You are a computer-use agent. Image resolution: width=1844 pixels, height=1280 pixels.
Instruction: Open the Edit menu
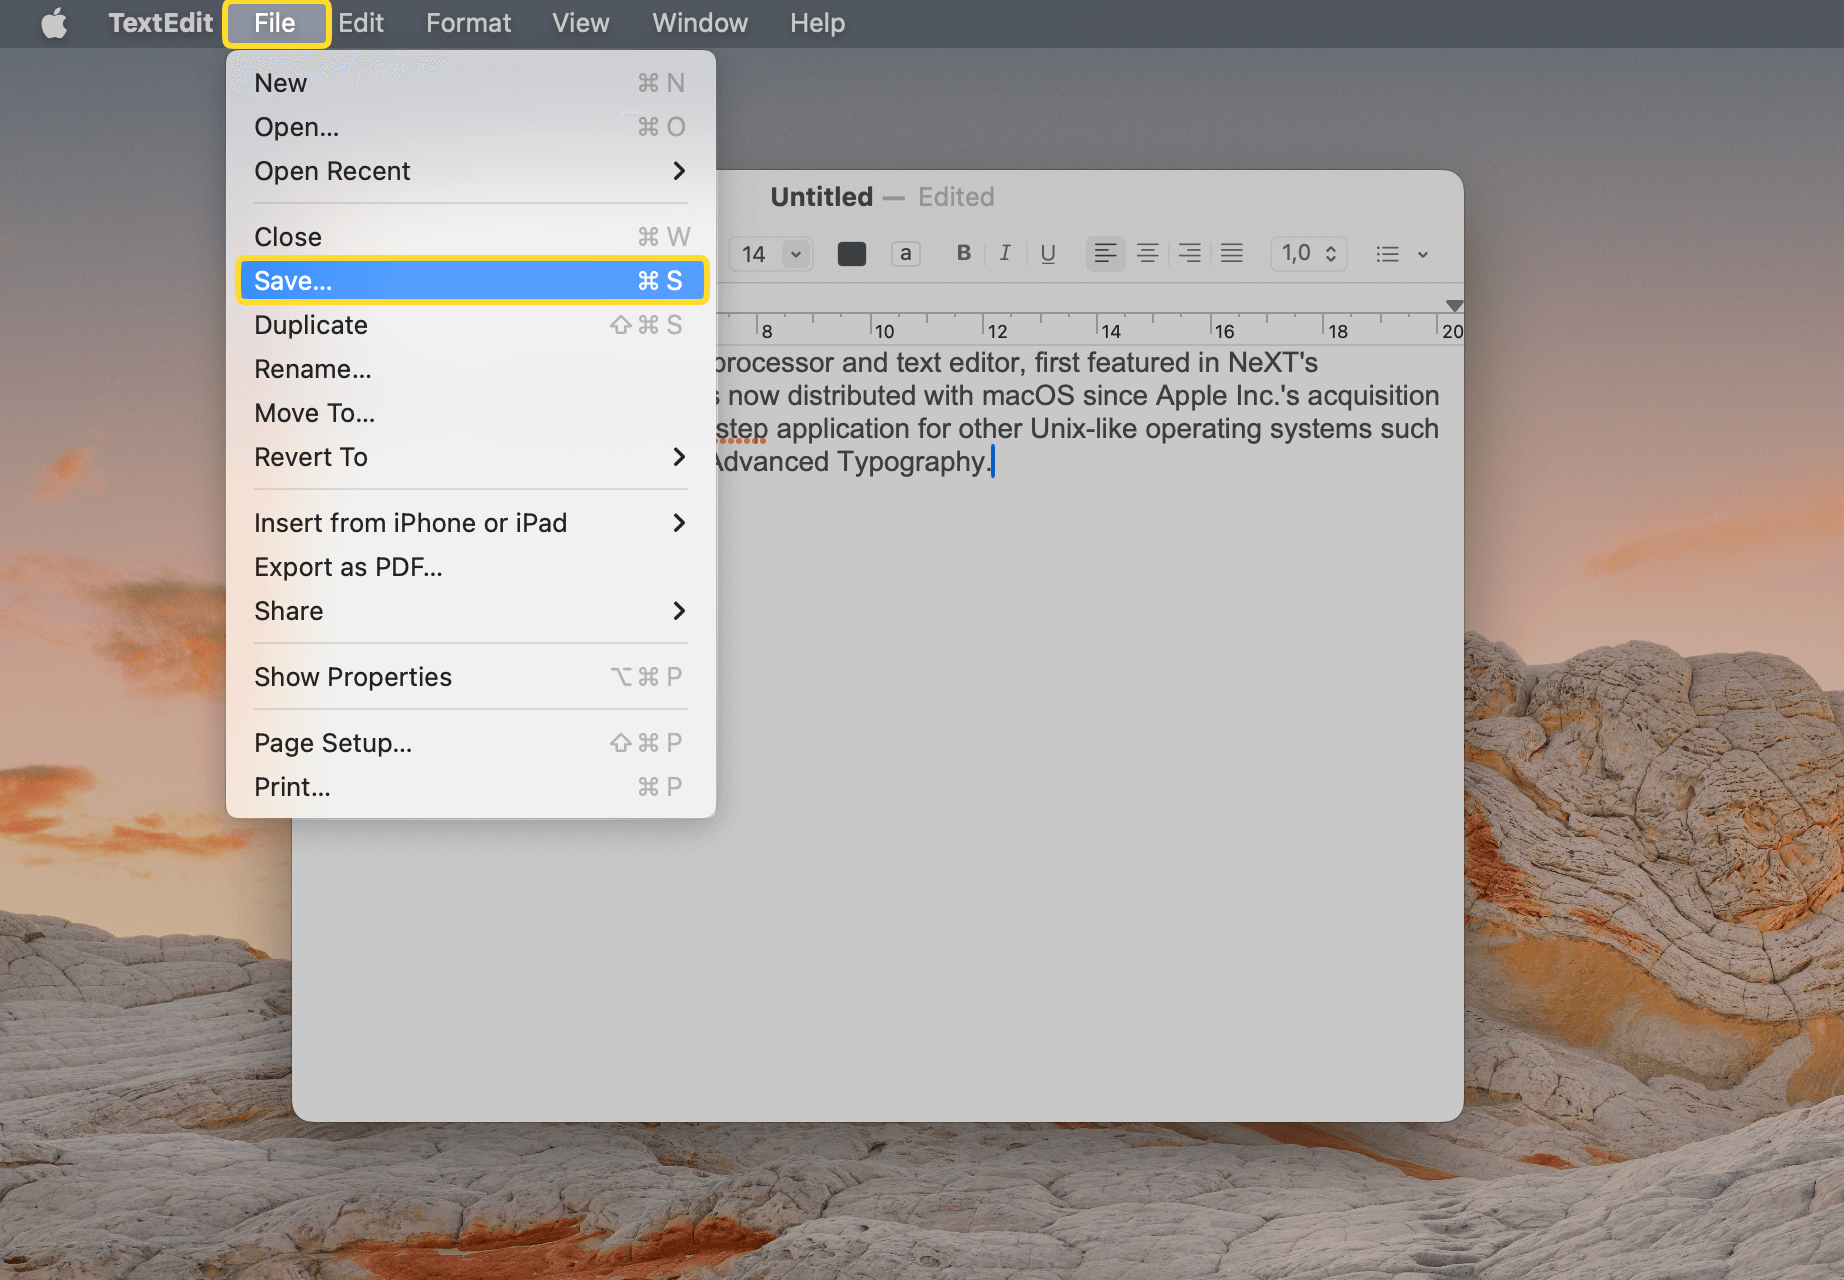(361, 23)
